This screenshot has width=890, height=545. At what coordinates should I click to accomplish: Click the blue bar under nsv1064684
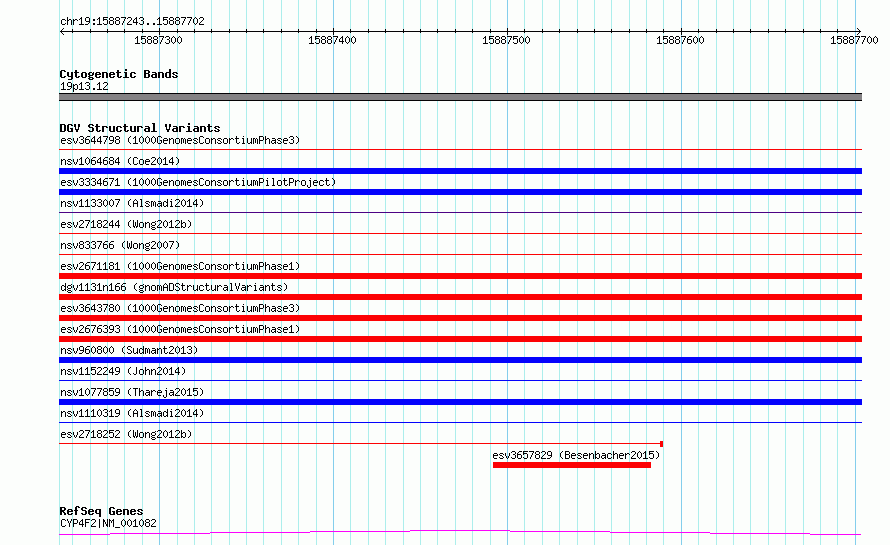[x=460, y=171]
